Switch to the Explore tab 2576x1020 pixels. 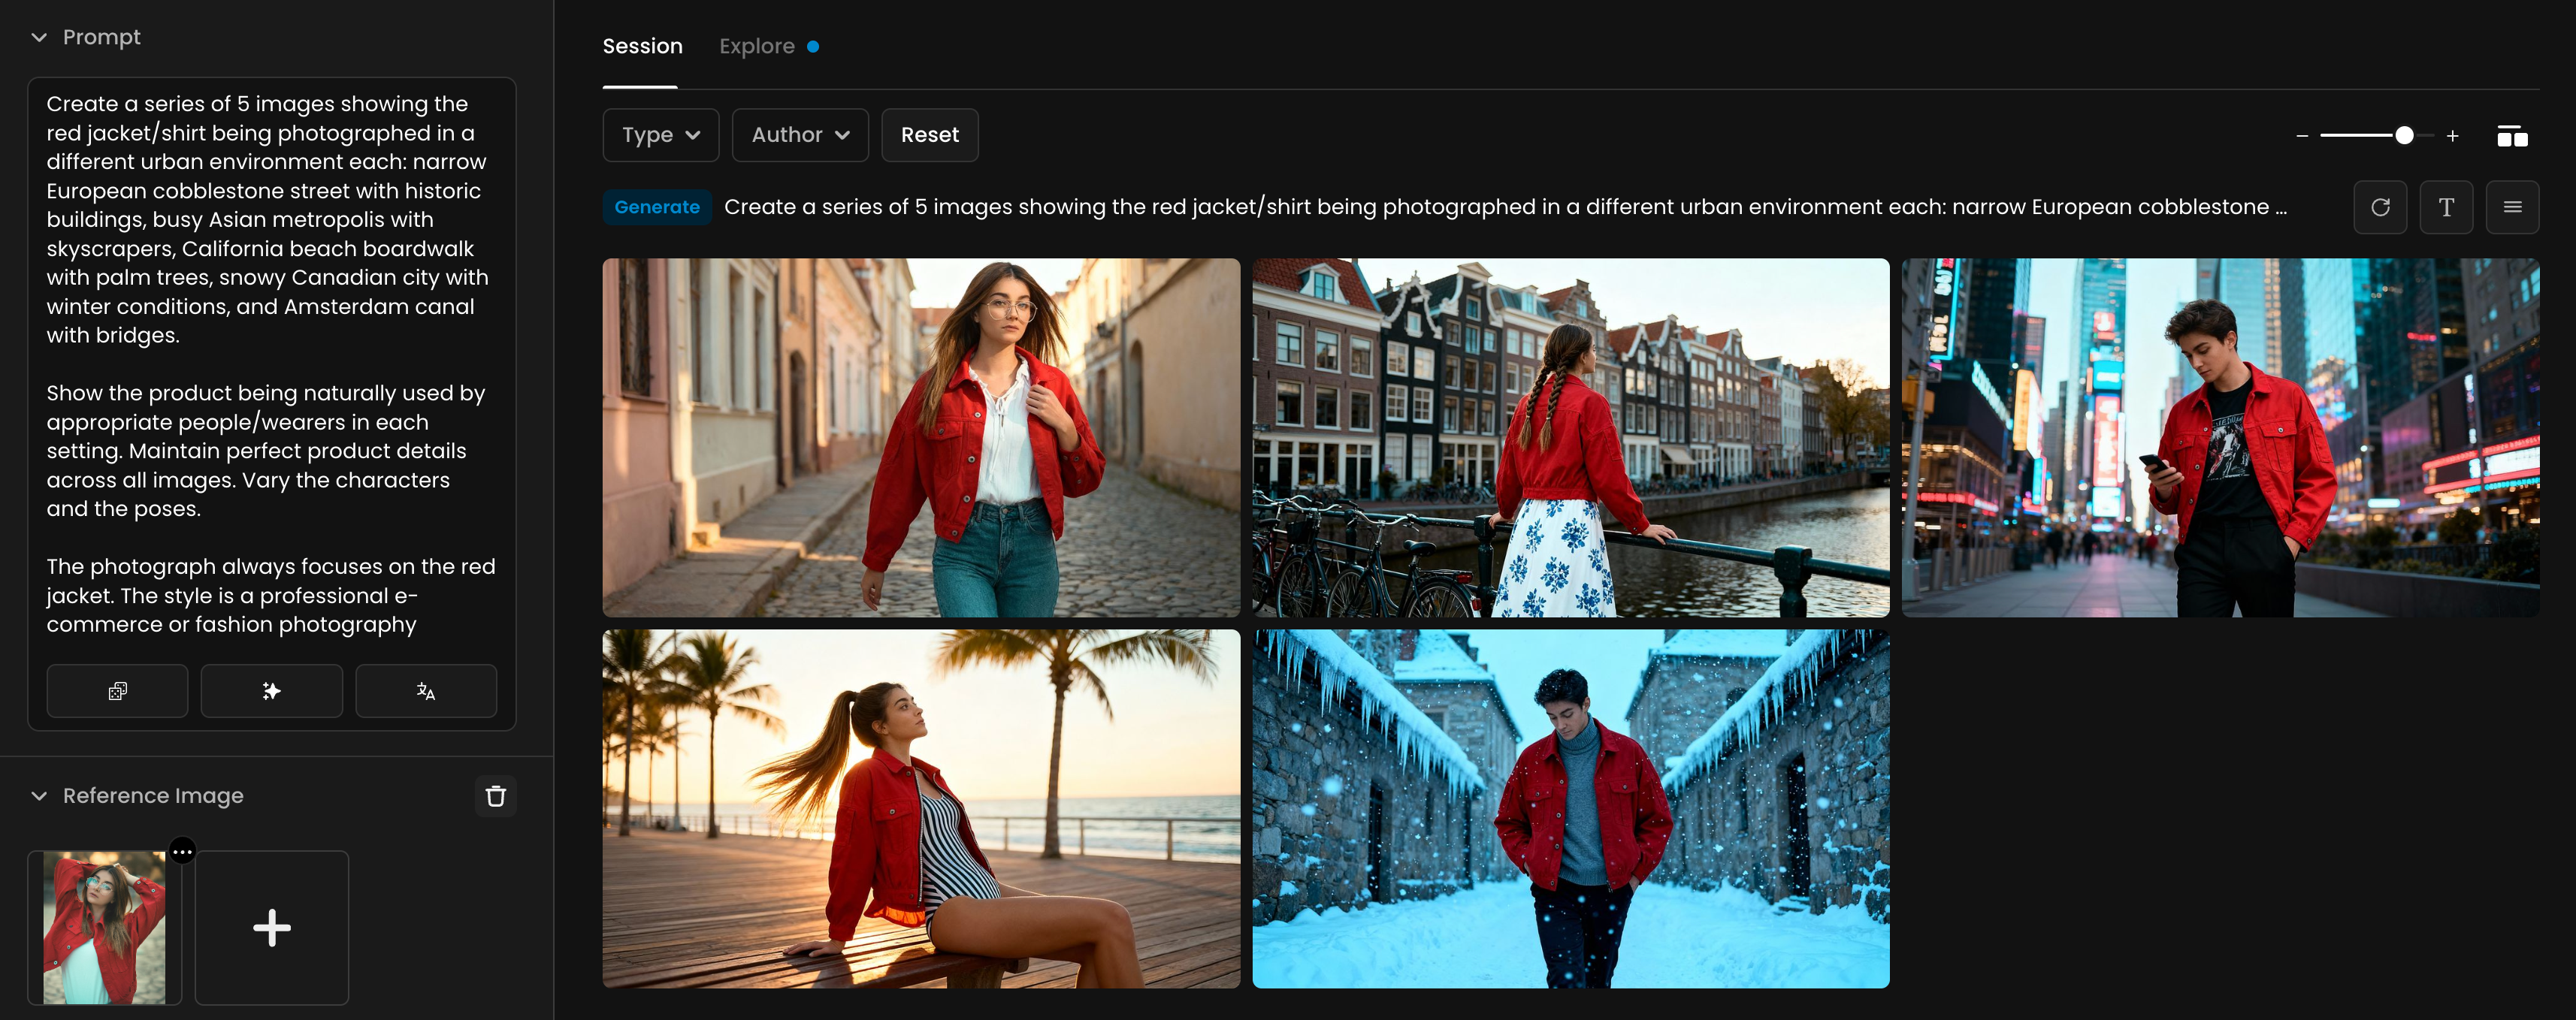coord(757,46)
